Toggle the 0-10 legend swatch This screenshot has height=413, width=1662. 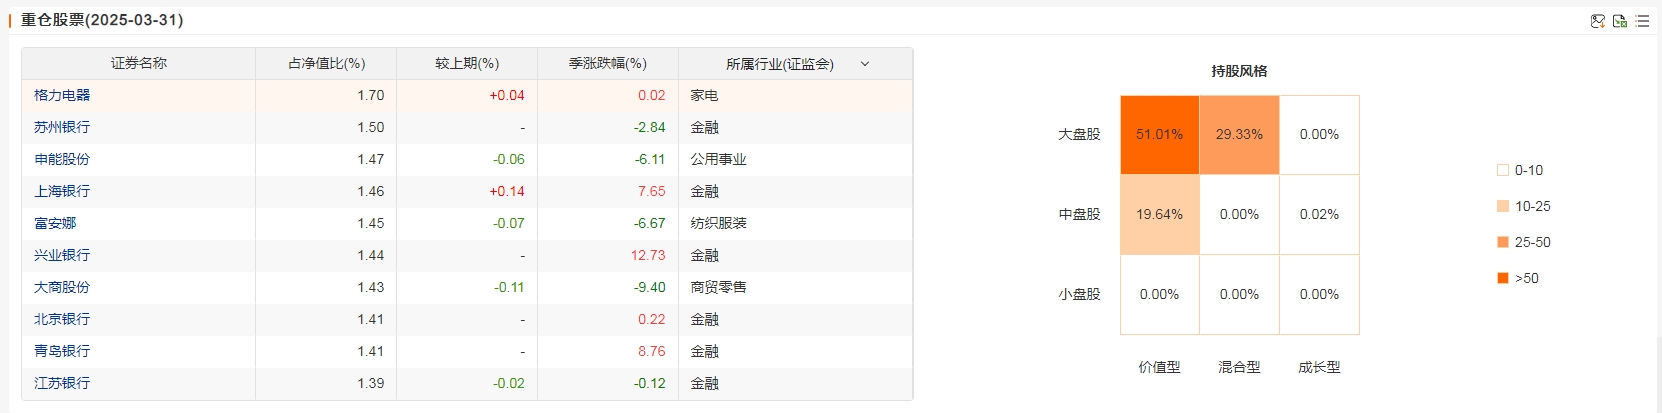pyautogui.click(x=1502, y=170)
